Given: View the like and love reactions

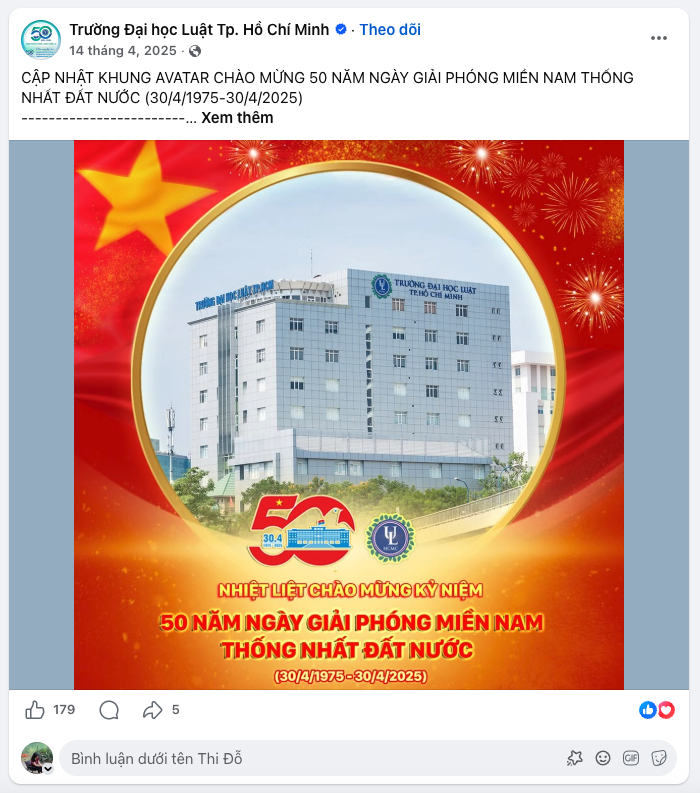Looking at the screenshot, I should [657, 710].
